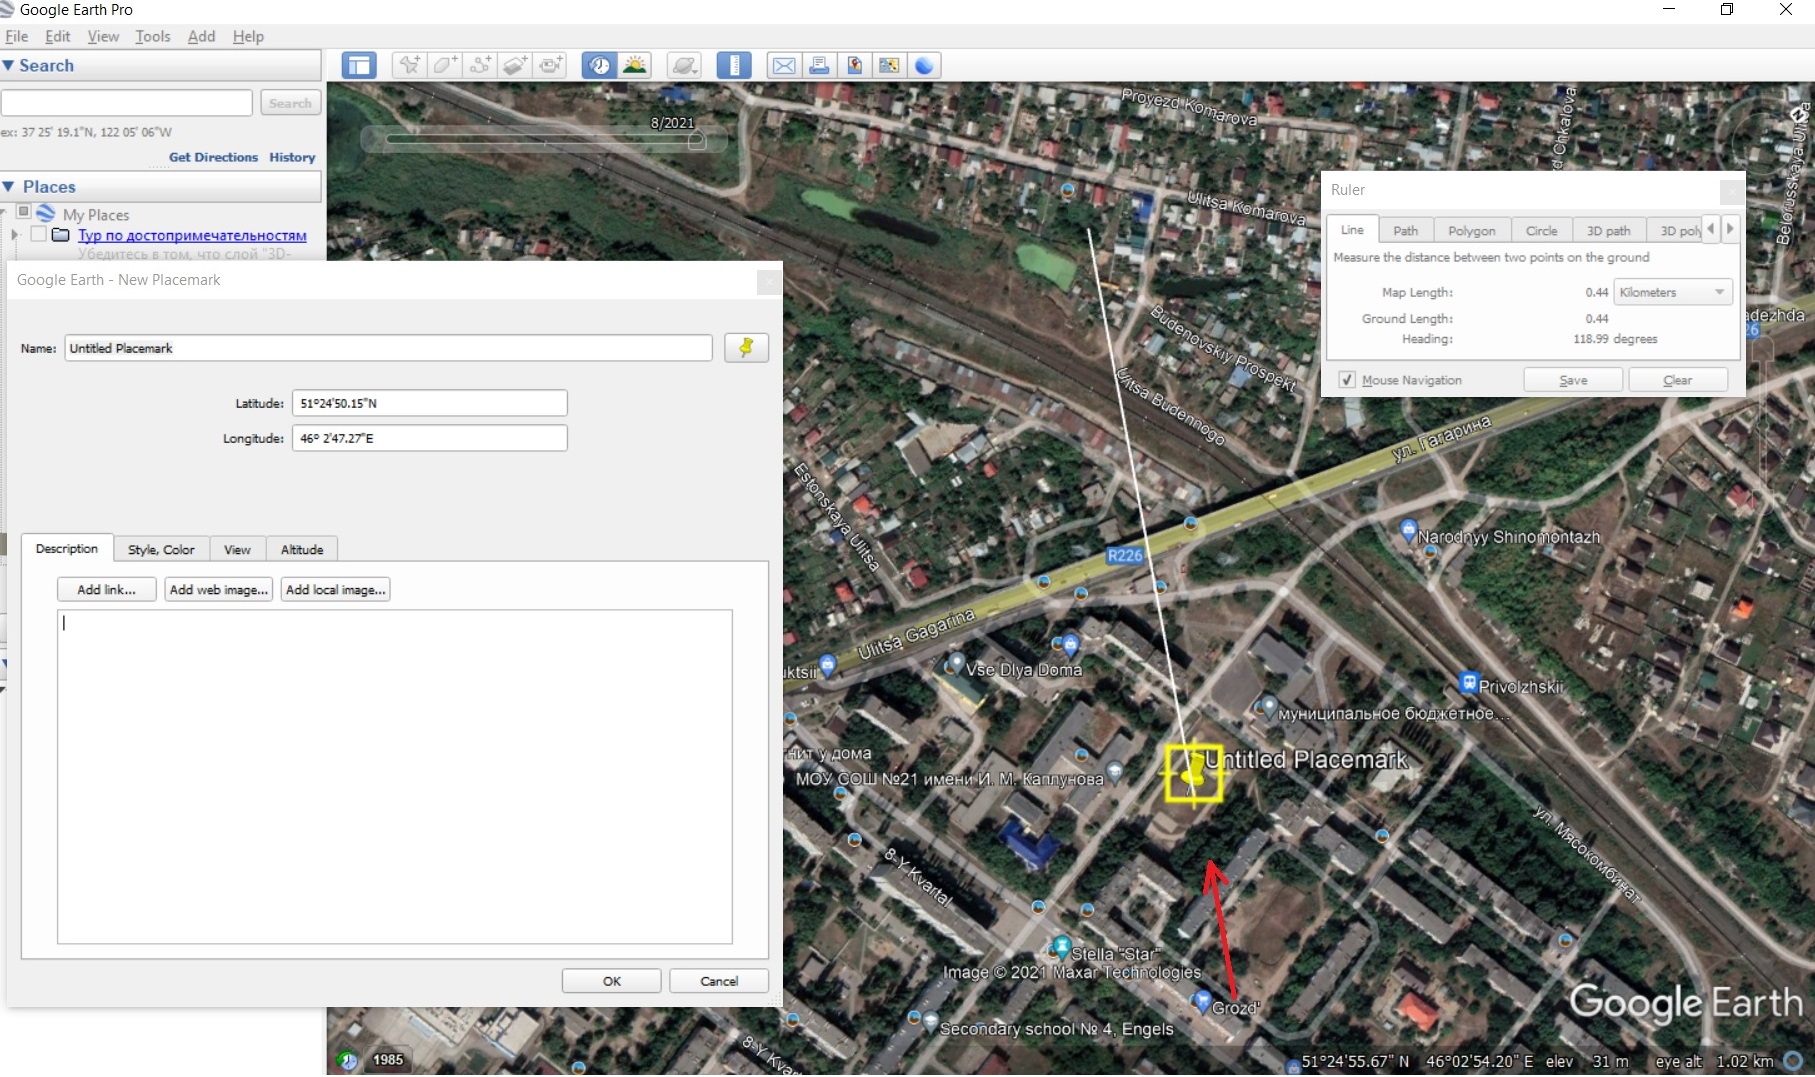Click the placemark Name input field
This screenshot has width=1815, height=1077.
tap(388, 348)
